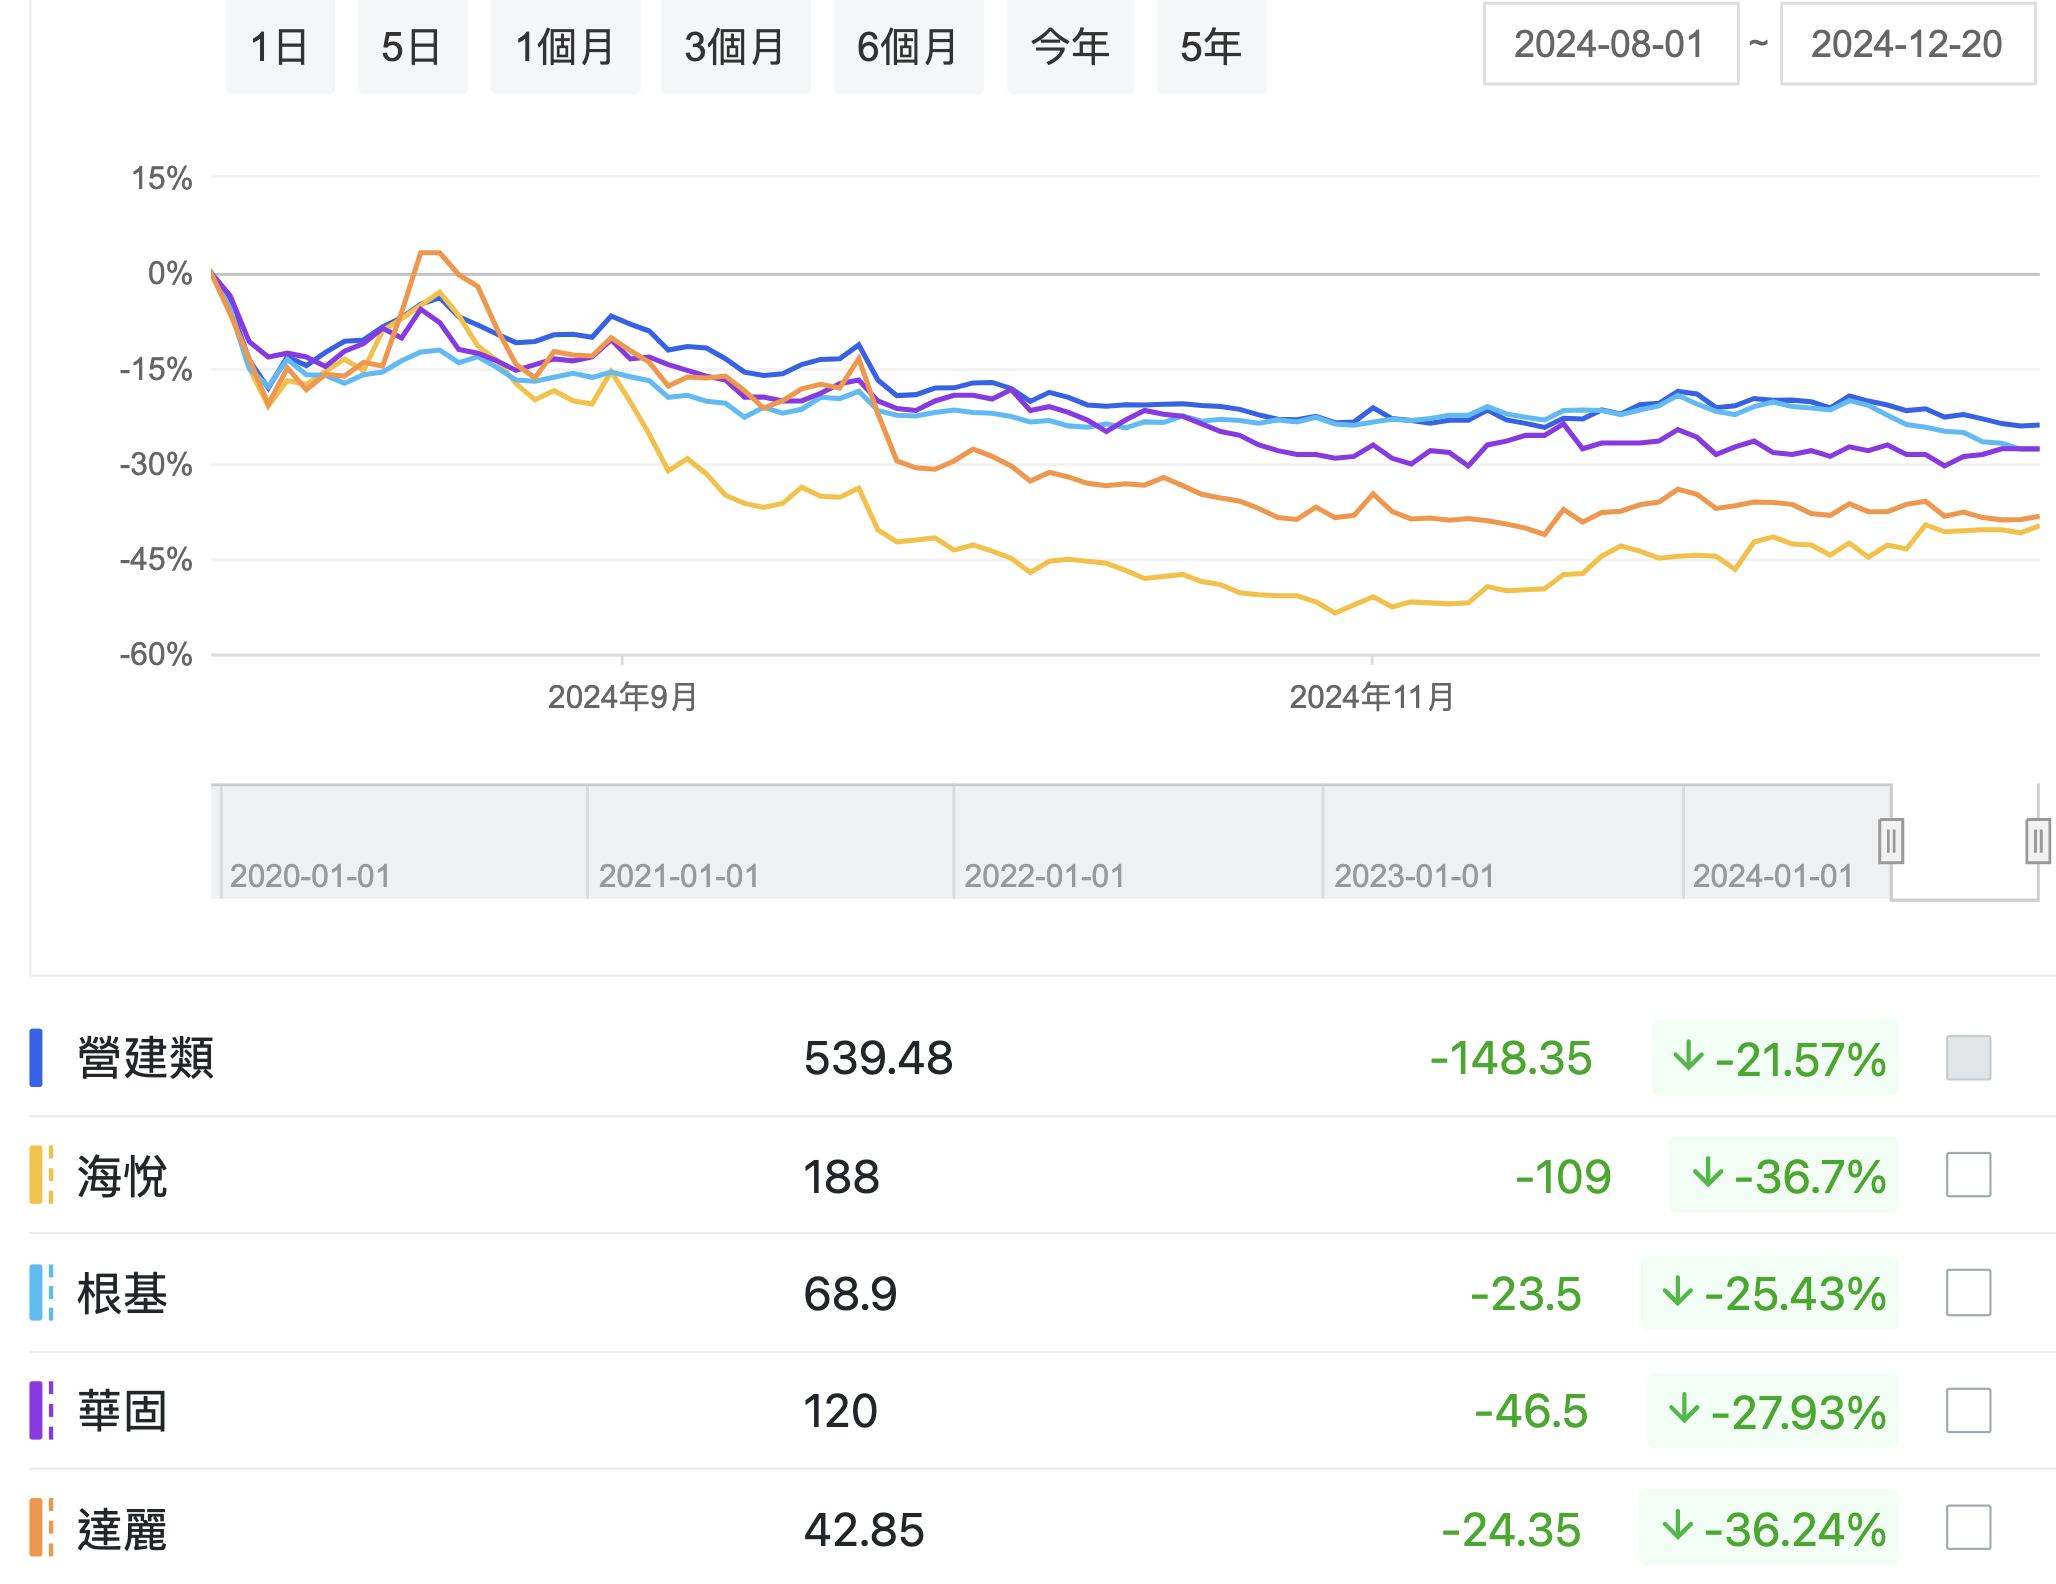Image resolution: width=2056 pixels, height=1584 pixels.
Task: Click the right range slider handle
Action: (x=2037, y=841)
